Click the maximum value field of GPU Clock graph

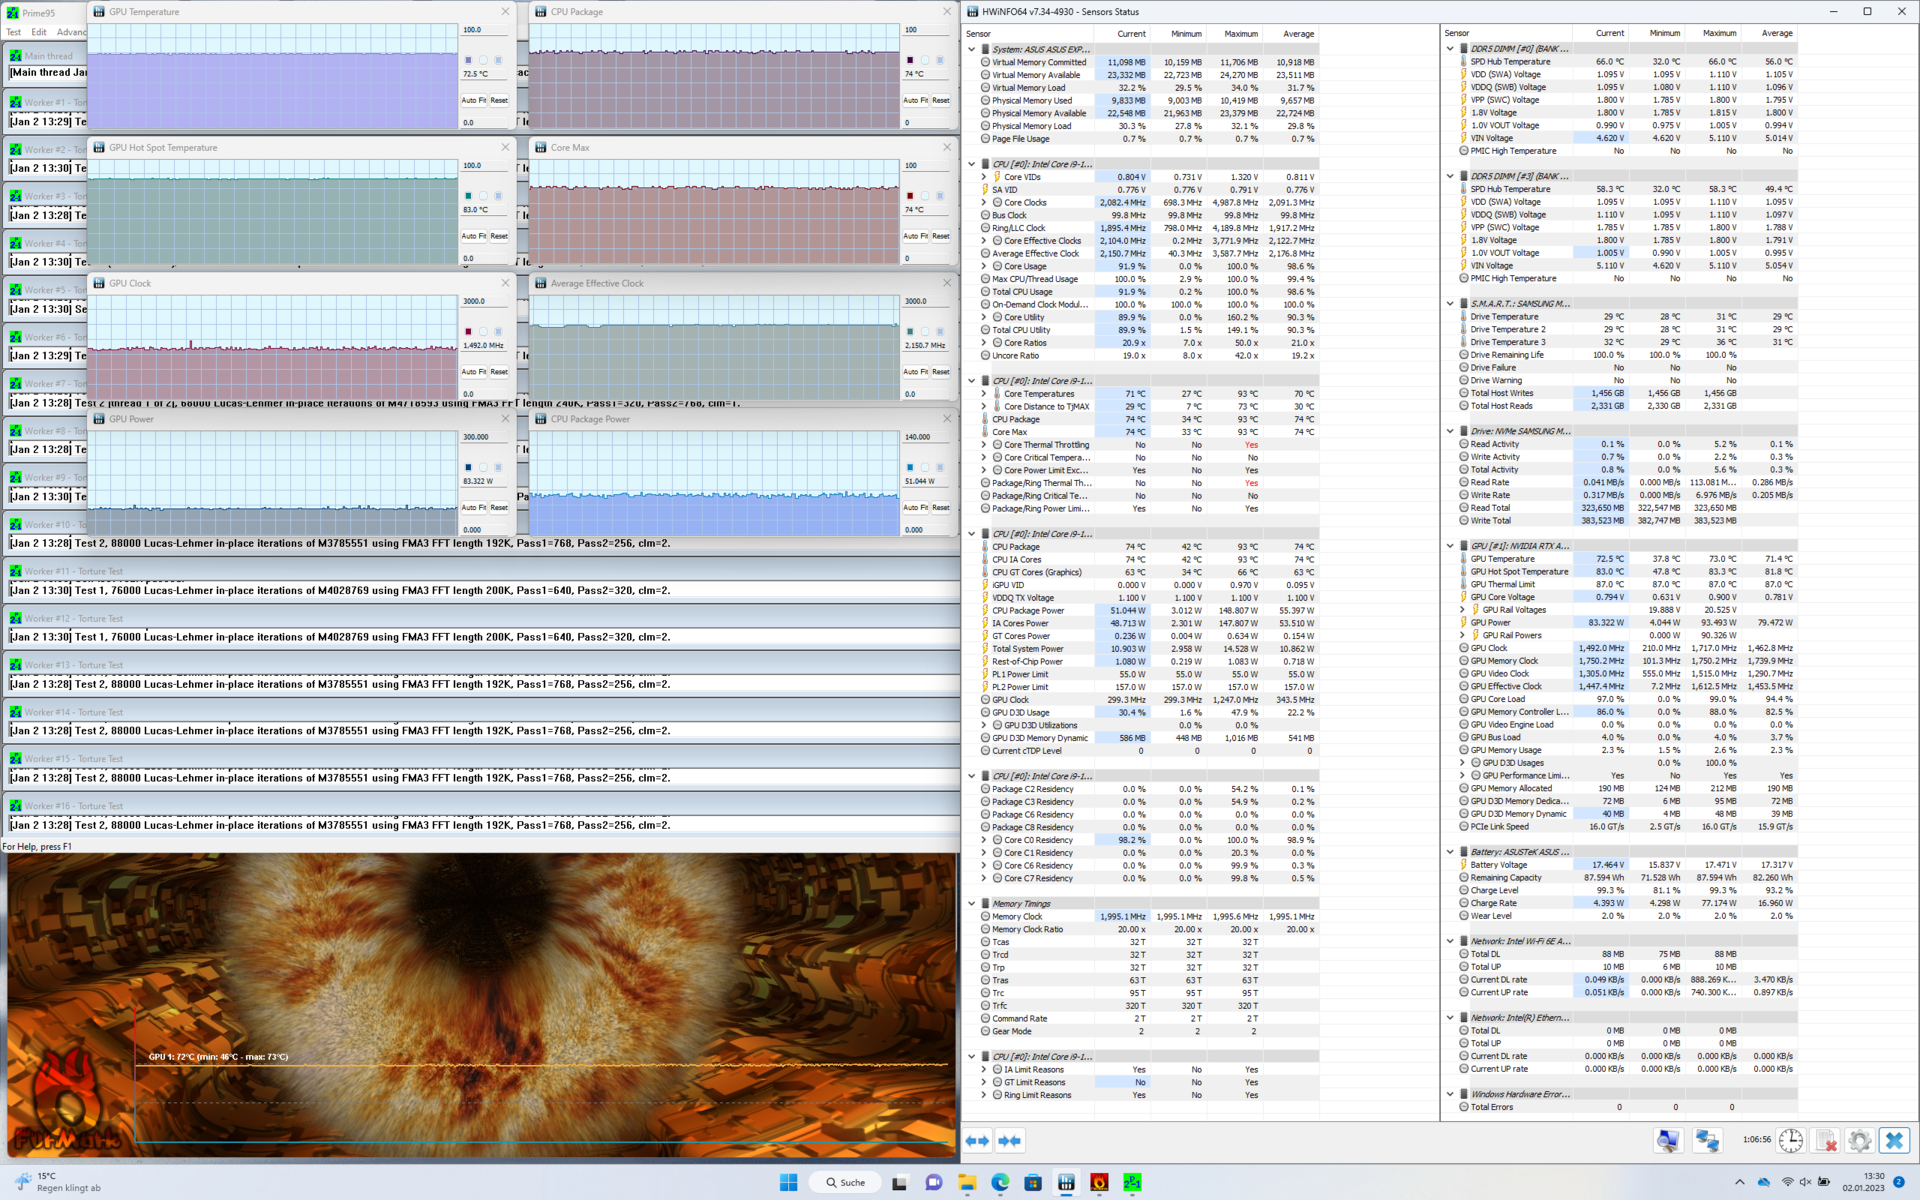tap(484, 302)
